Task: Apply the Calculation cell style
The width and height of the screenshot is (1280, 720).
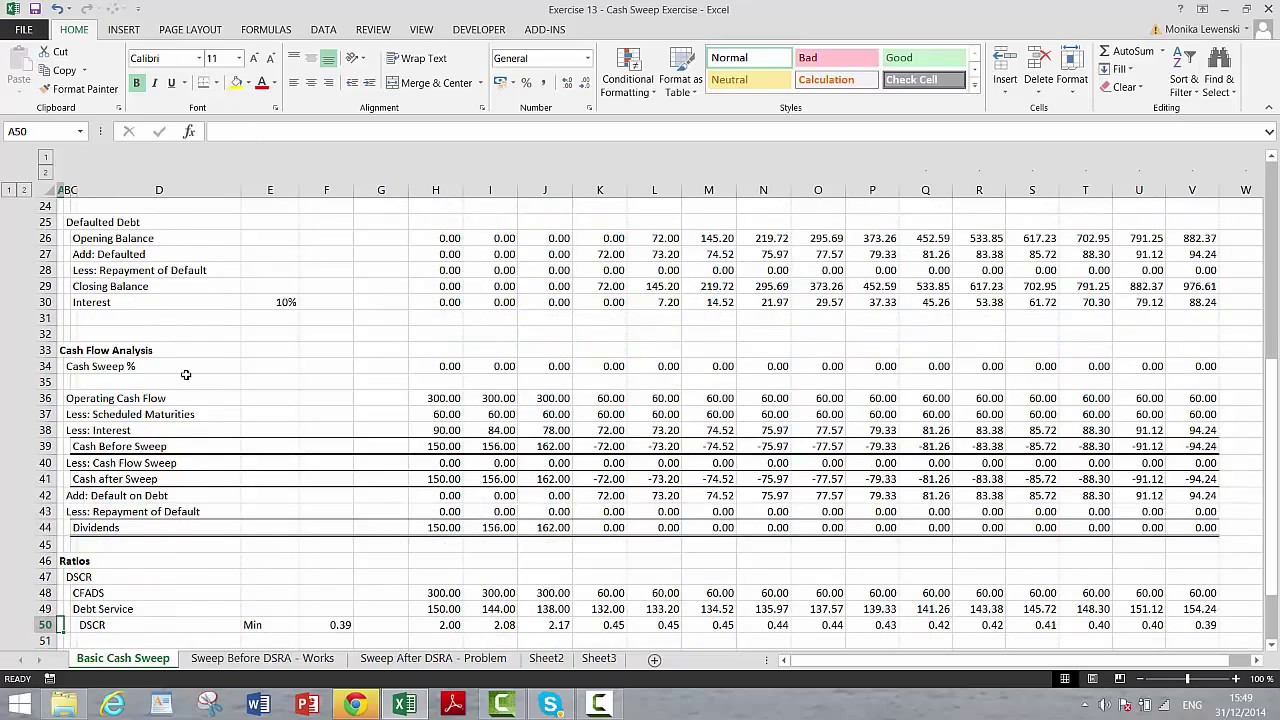Action: pos(836,80)
